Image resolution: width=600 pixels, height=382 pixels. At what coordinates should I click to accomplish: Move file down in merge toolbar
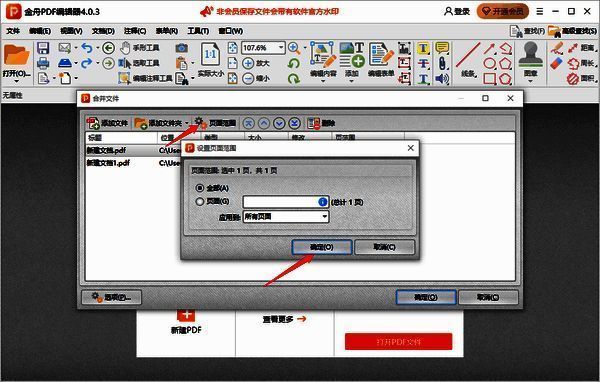click(279, 123)
